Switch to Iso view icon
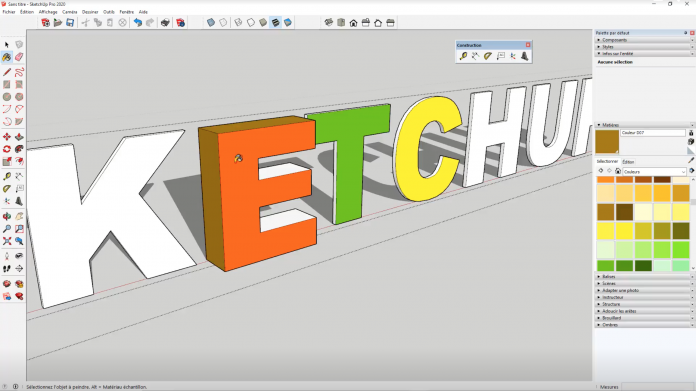The image size is (696, 391). (x=328, y=23)
